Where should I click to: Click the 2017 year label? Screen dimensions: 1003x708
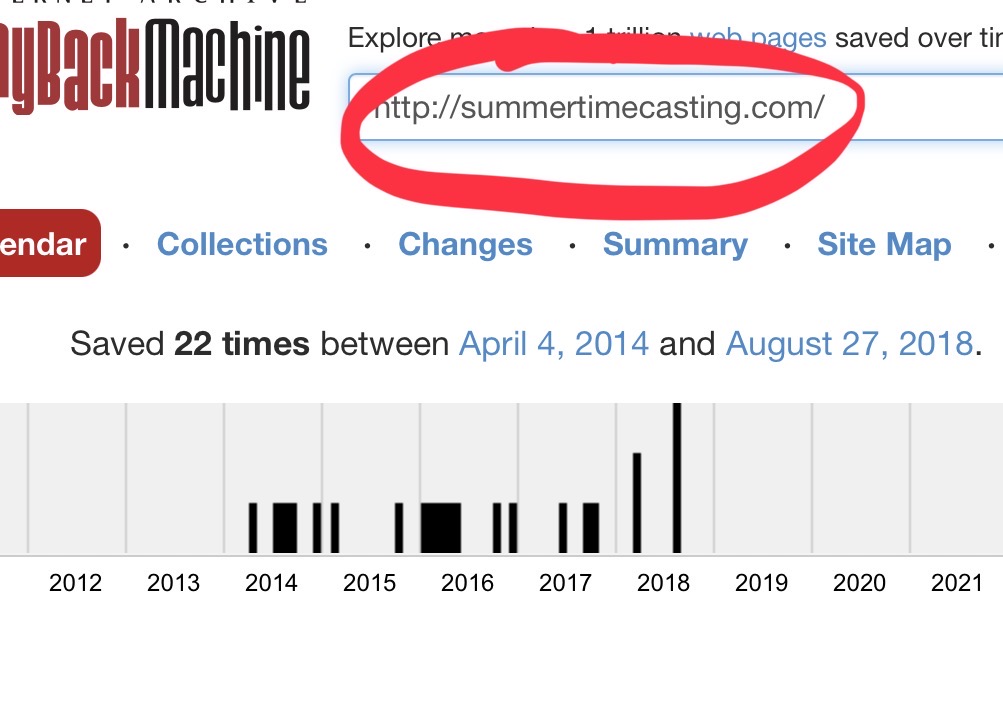pos(566,582)
